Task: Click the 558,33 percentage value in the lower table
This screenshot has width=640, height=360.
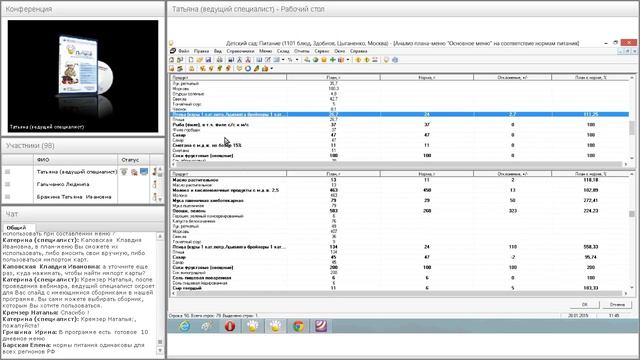Action: (591, 247)
